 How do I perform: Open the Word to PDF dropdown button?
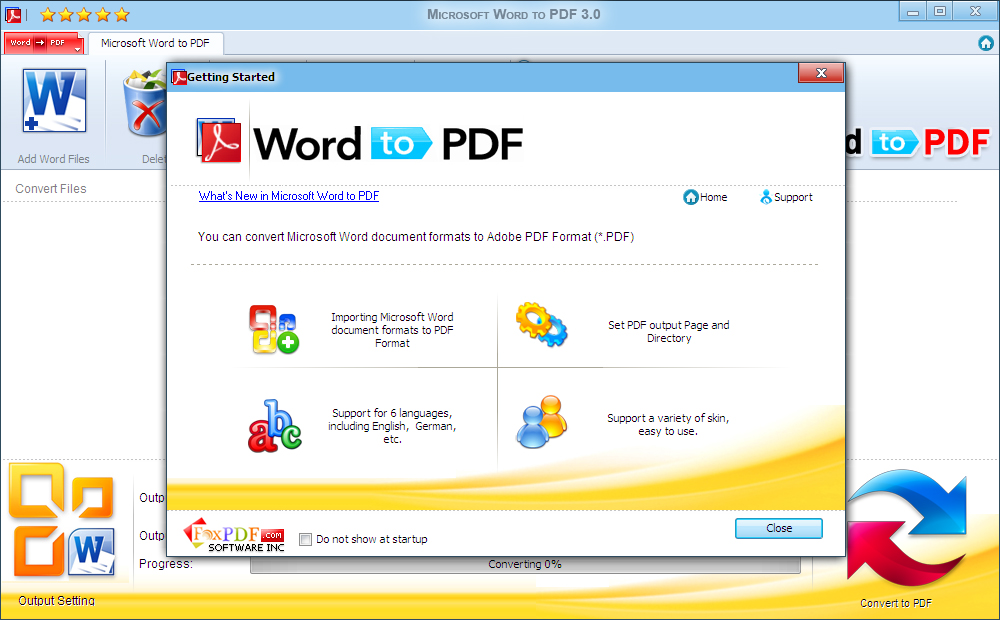[x=43, y=43]
